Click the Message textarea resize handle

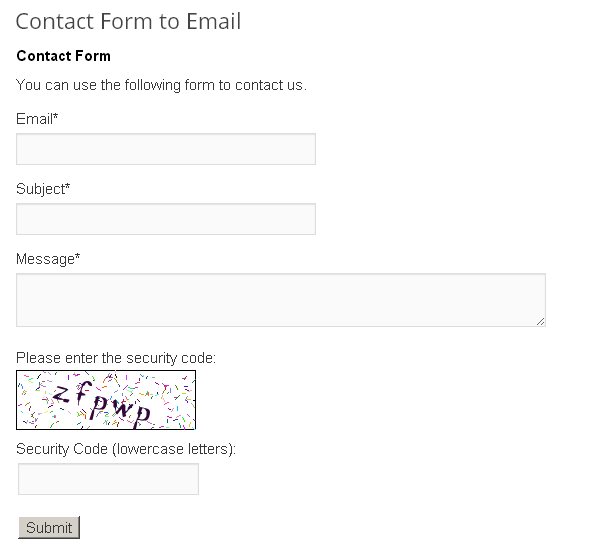(x=540, y=321)
